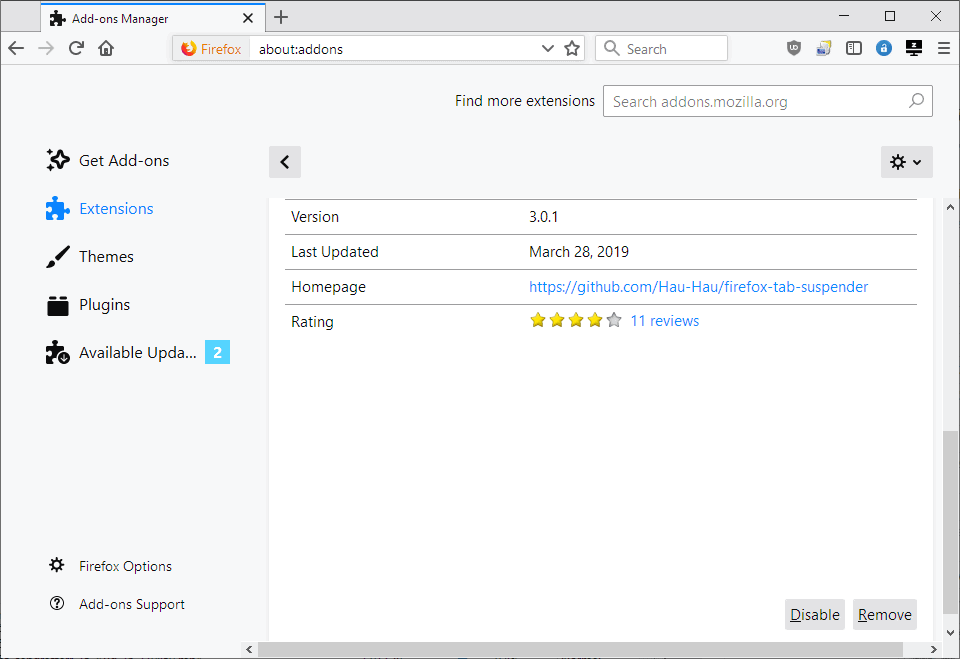Go back with the browser back arrow
The height and width of the screenshot is (659, 960).
[x=17, y=48]
